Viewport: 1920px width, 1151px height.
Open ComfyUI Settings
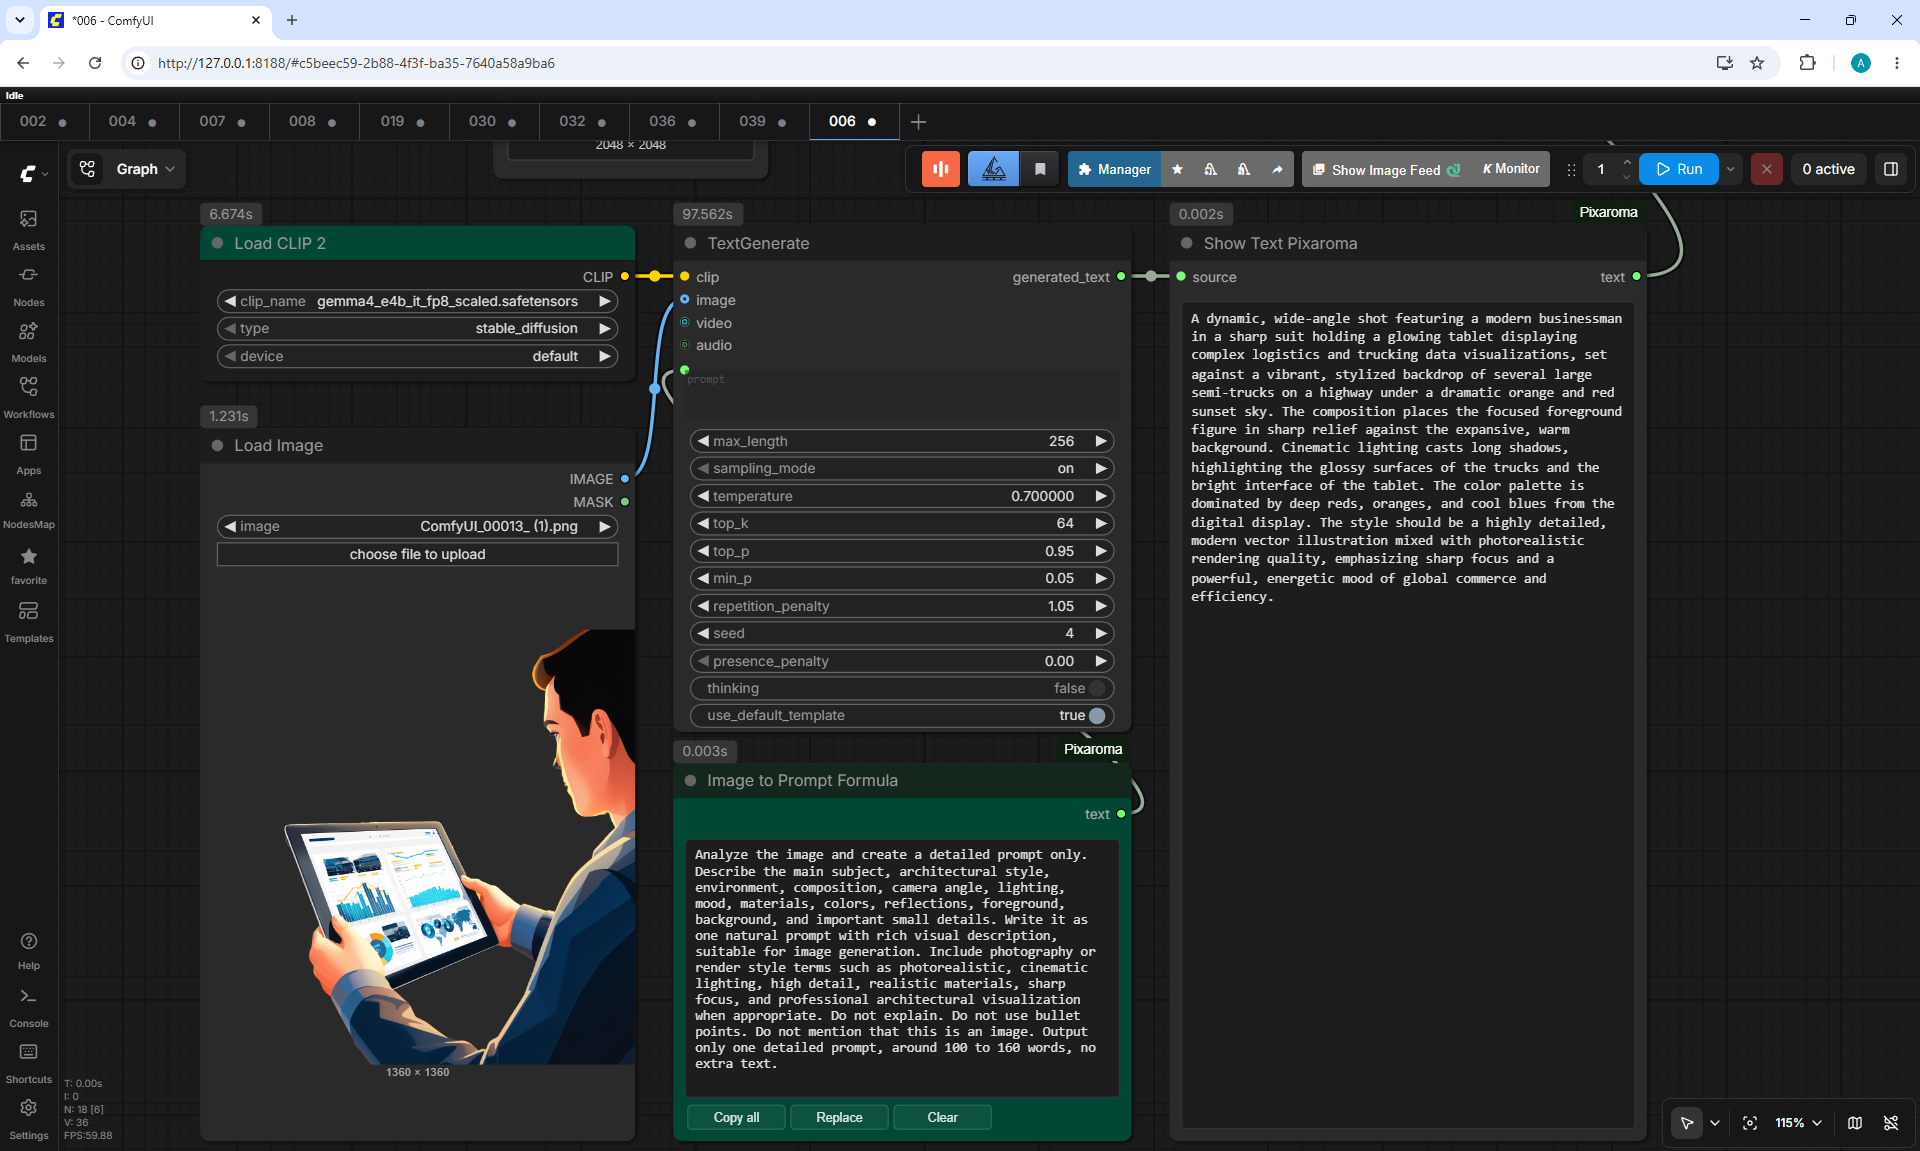coord(29,1119)
